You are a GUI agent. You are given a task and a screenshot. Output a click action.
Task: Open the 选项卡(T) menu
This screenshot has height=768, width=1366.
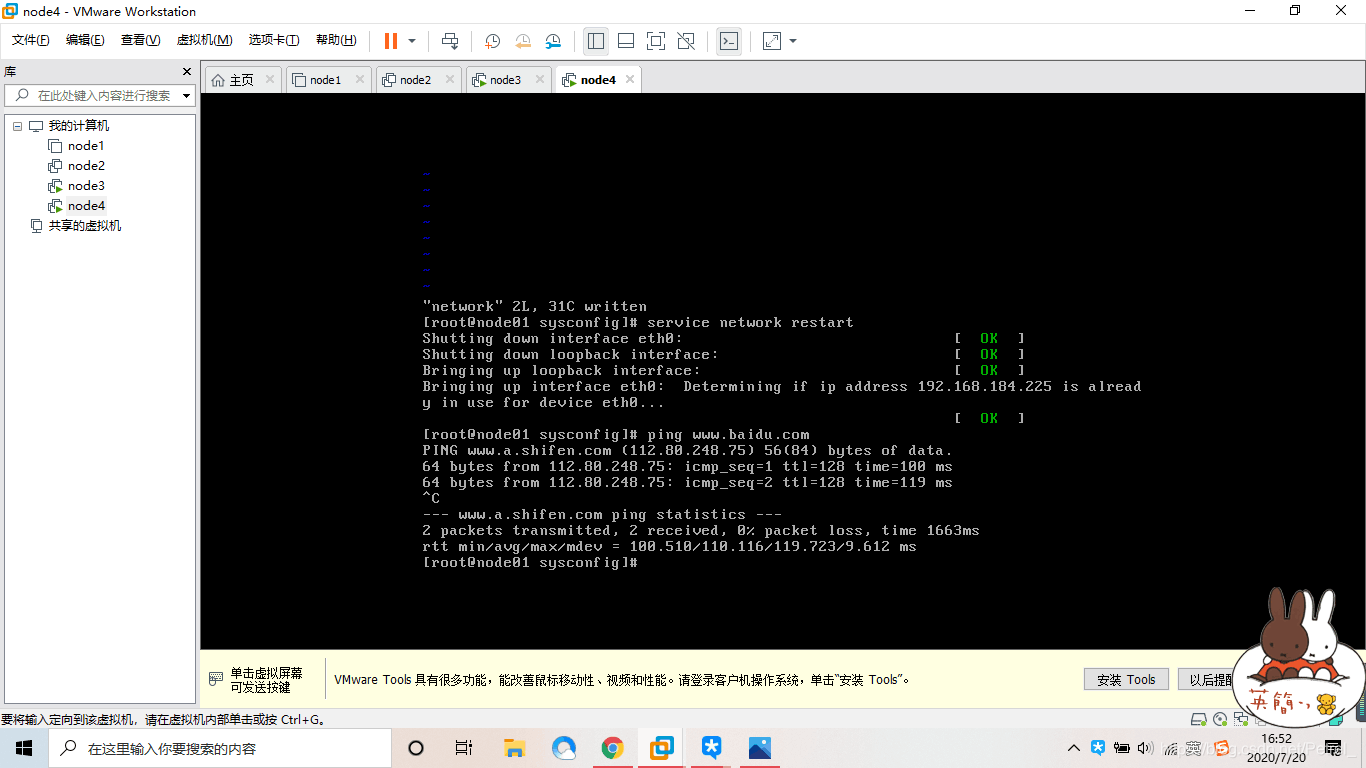pyautogui.click(x=274, y=40)
